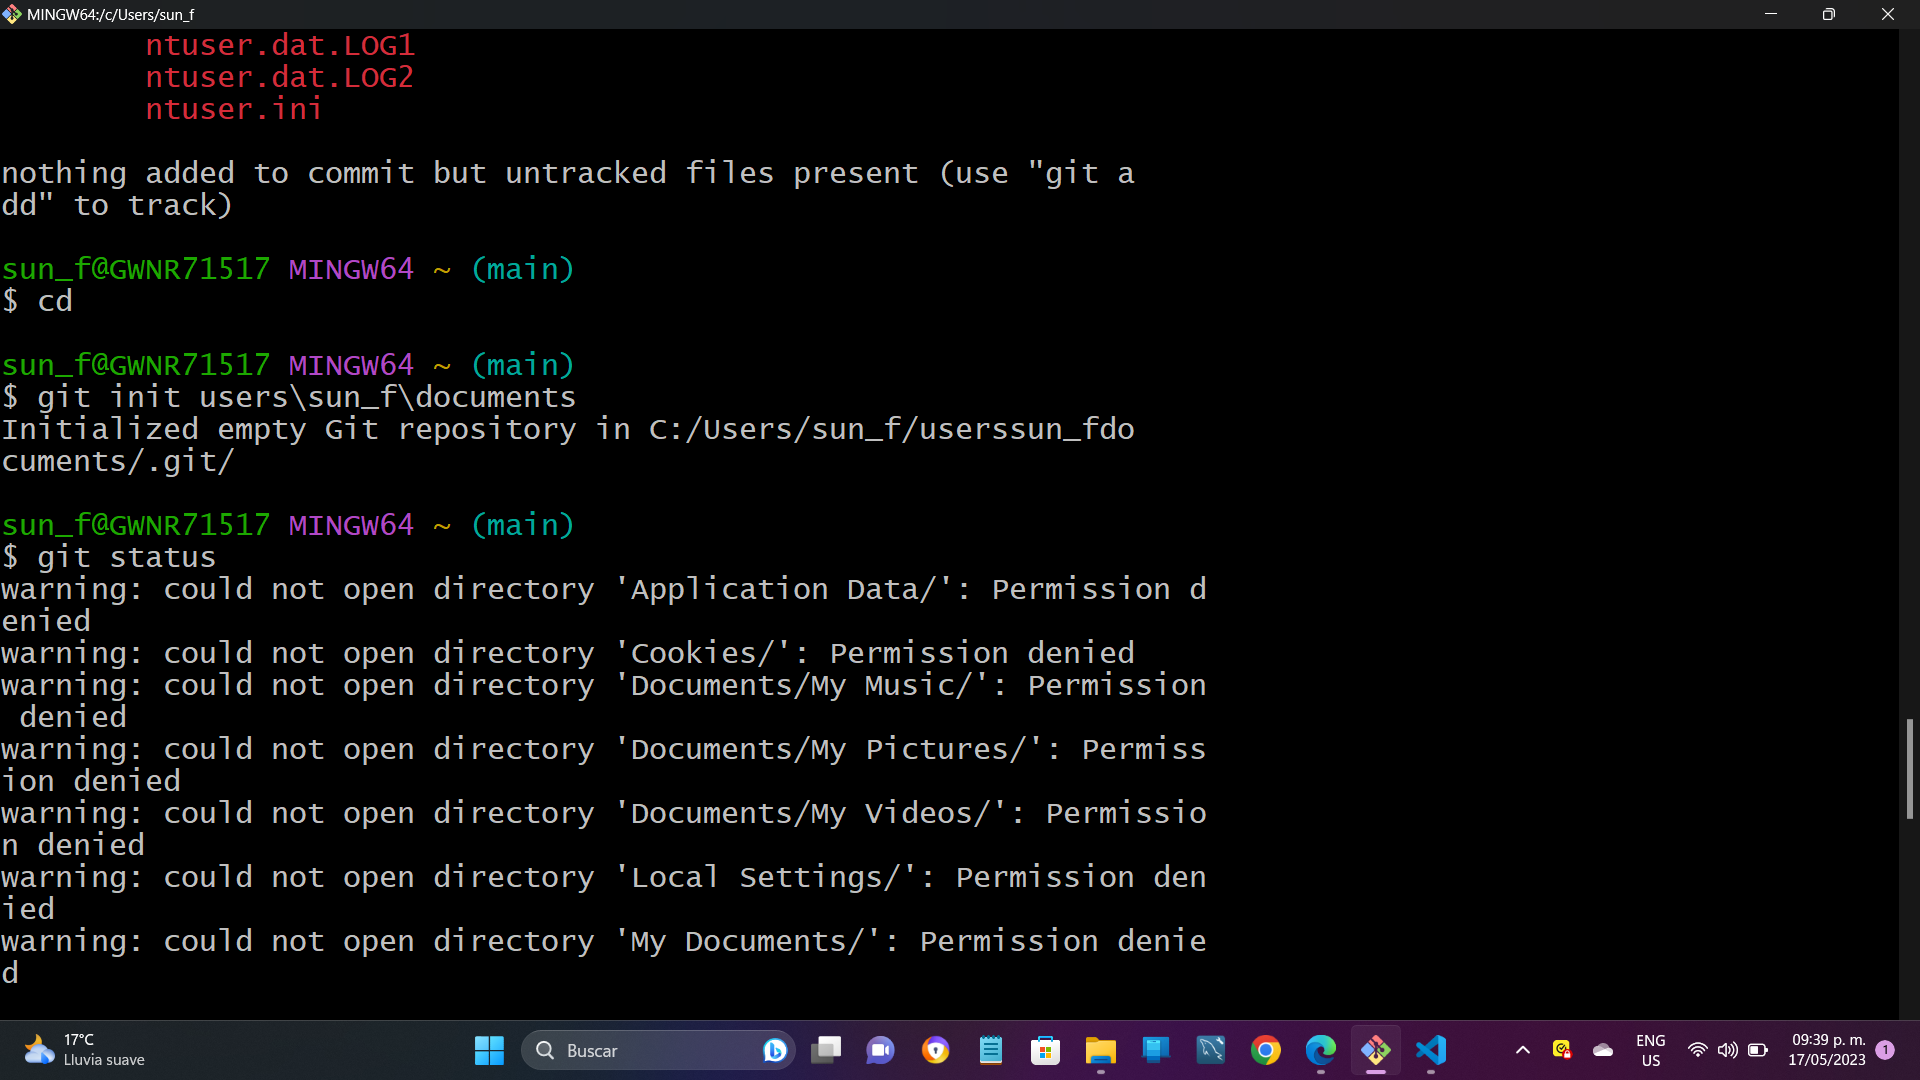This screenshot has width=1920, height=1080.
Task: Click the 'Documents/My Music/' warning line
Action: (604, 701)
